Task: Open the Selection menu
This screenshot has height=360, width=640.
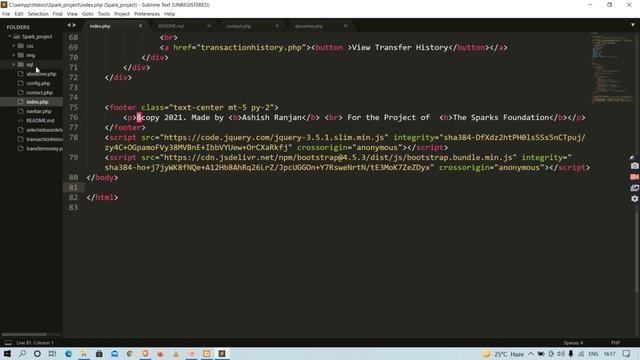Action: click(x=38, y=14)
